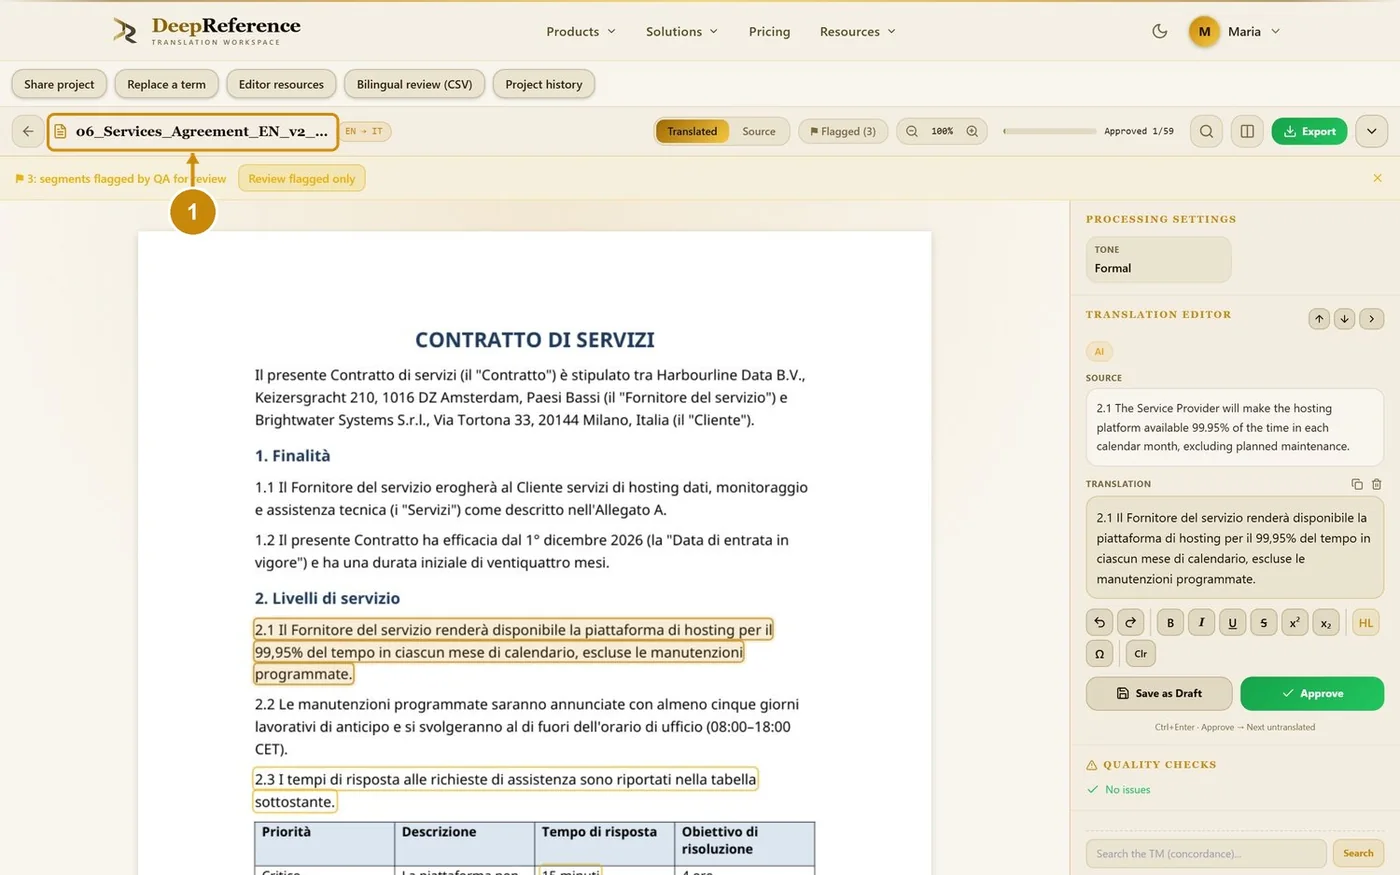Image resolution: width=1400 pixels, height=875 pixels.
Task: Redo the last translation edit
Action: (1130, 622)
